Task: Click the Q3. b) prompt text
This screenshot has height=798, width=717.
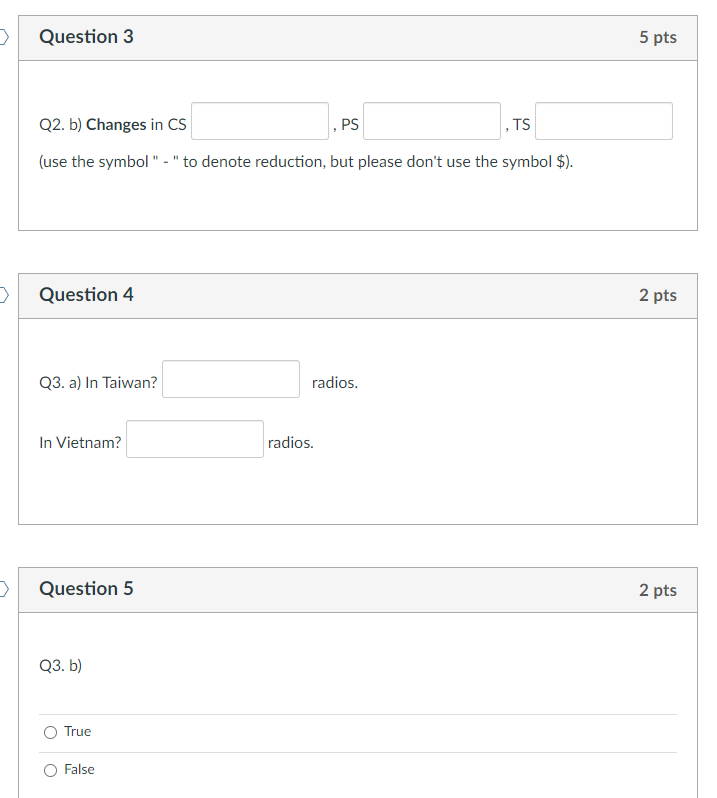Action: click(61, 666)
